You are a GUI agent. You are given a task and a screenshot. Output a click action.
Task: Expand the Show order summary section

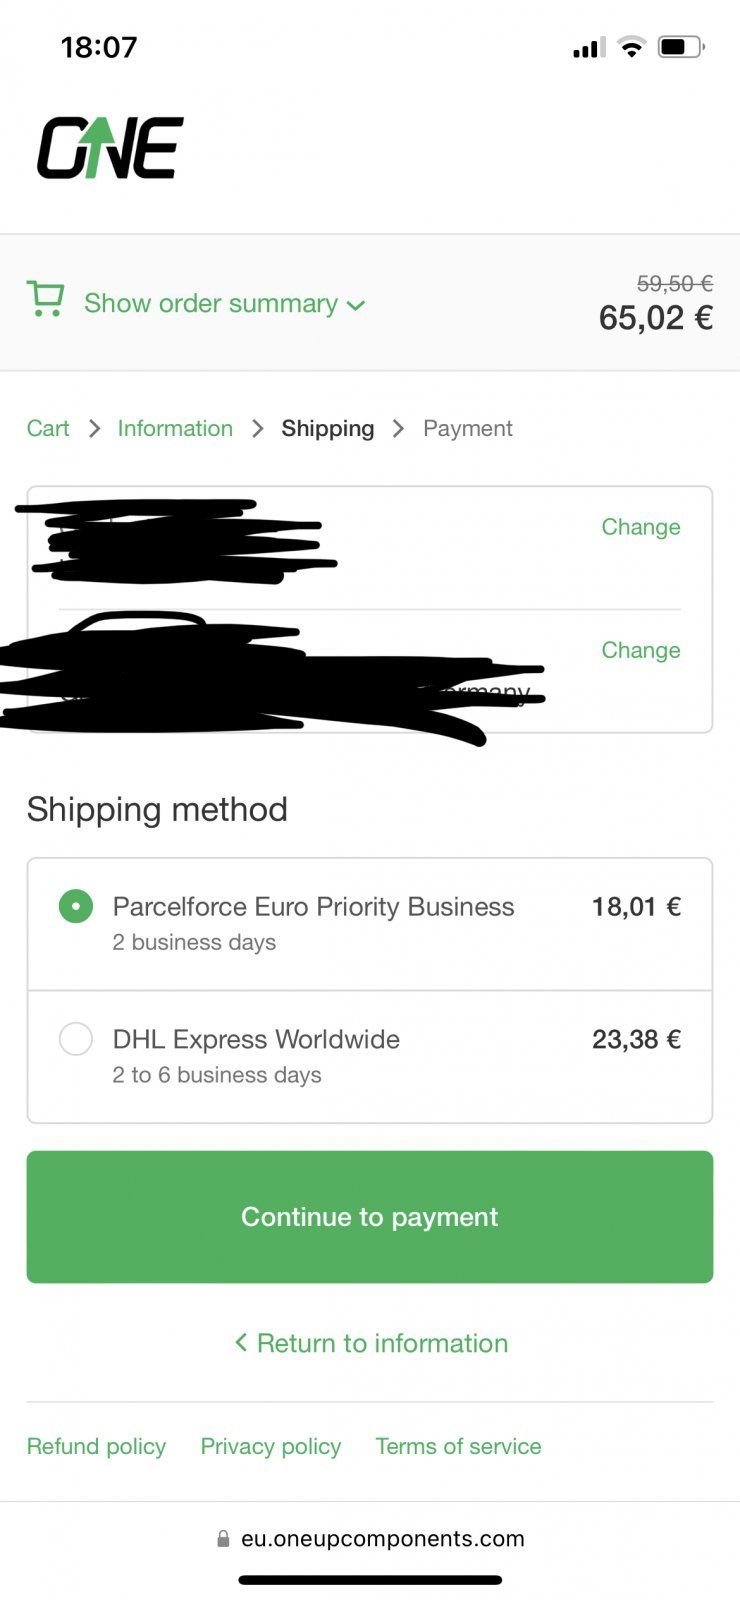click(211, 303)
